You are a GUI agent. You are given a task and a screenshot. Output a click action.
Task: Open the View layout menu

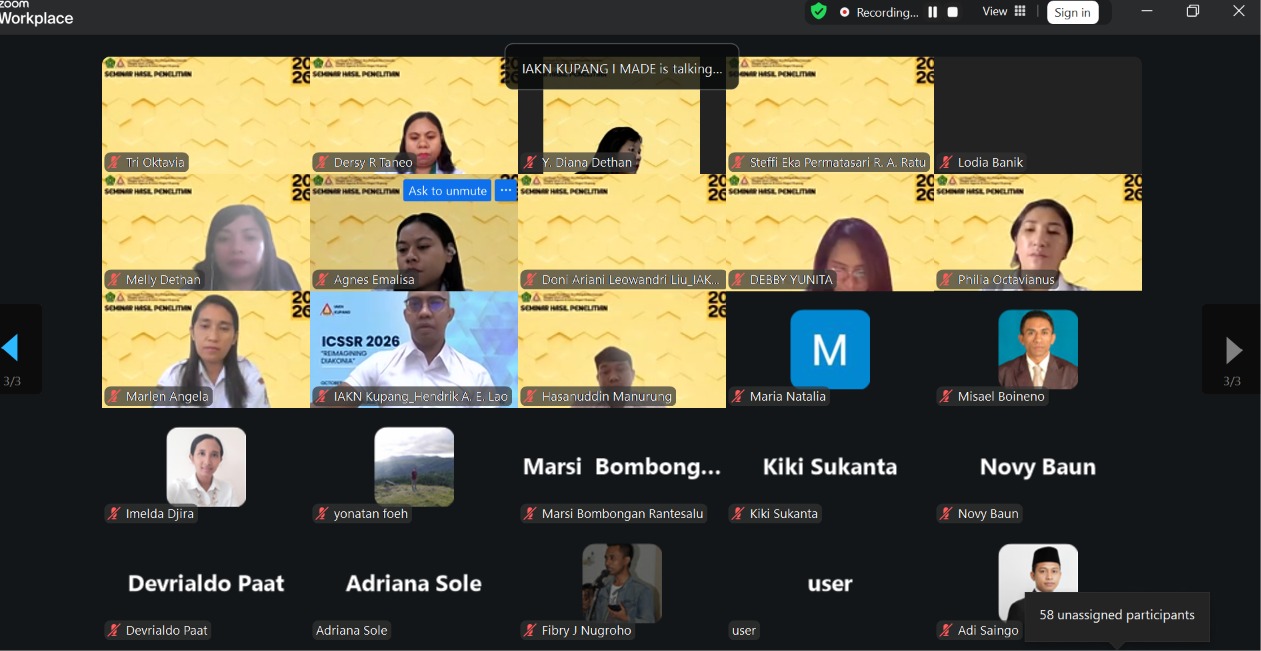tap(1004, 12)
